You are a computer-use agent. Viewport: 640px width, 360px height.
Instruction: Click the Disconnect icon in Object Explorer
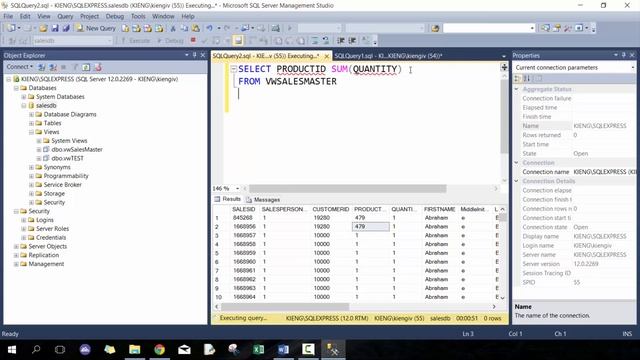click(53, 67)
